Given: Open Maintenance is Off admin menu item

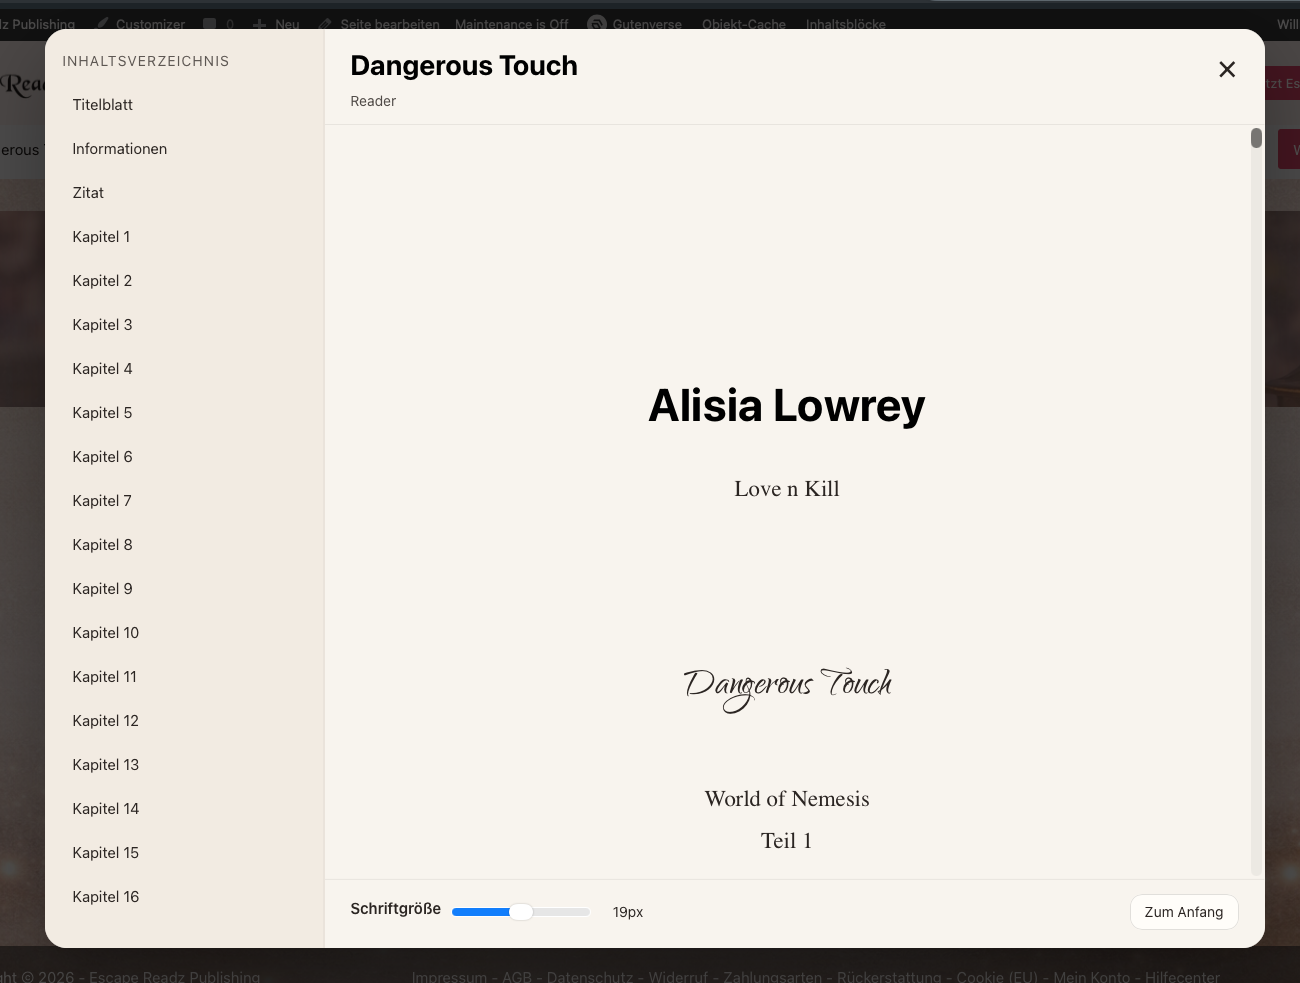Looking at the screenshot, I should (x=511, y=24).
